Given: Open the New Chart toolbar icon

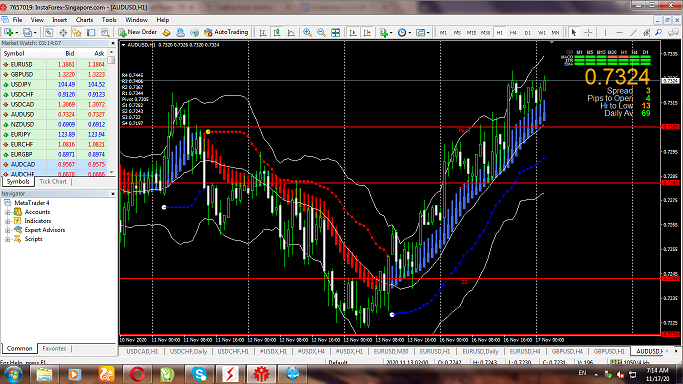Looking at the screenshot, I should click(8, 33).
